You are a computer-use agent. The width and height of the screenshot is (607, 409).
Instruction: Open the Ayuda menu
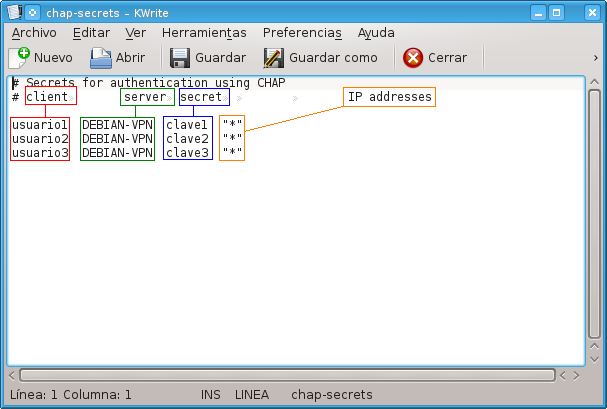376,33
